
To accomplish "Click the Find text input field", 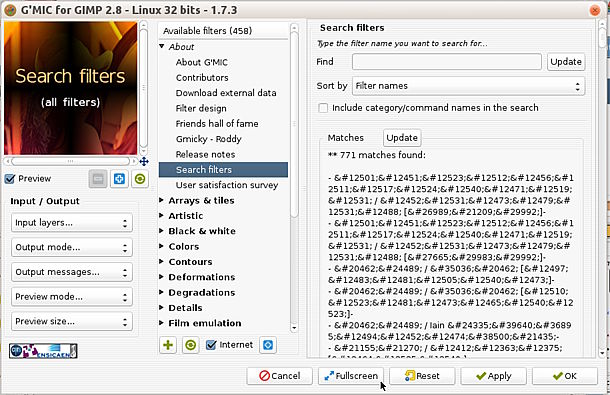I will 447,61.
